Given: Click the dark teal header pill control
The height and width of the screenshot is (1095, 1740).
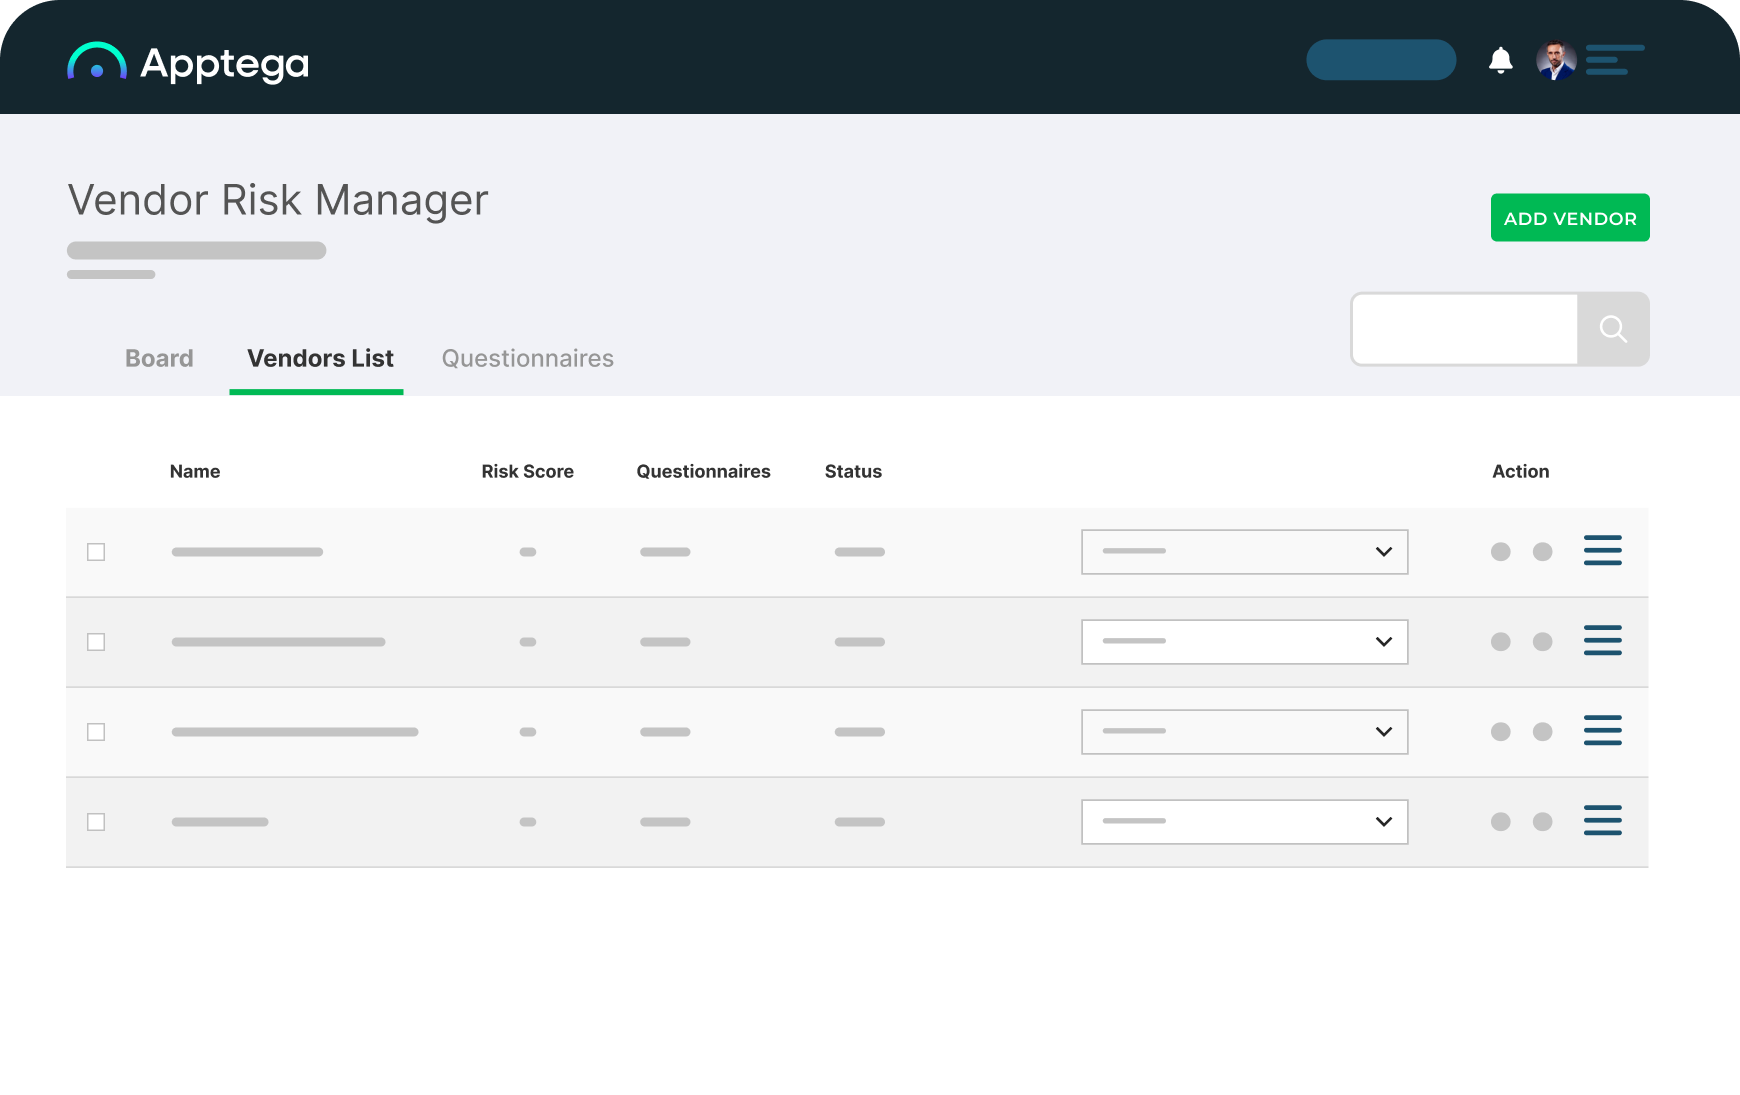Looking at the screenshot, I should coord(1380,60).
